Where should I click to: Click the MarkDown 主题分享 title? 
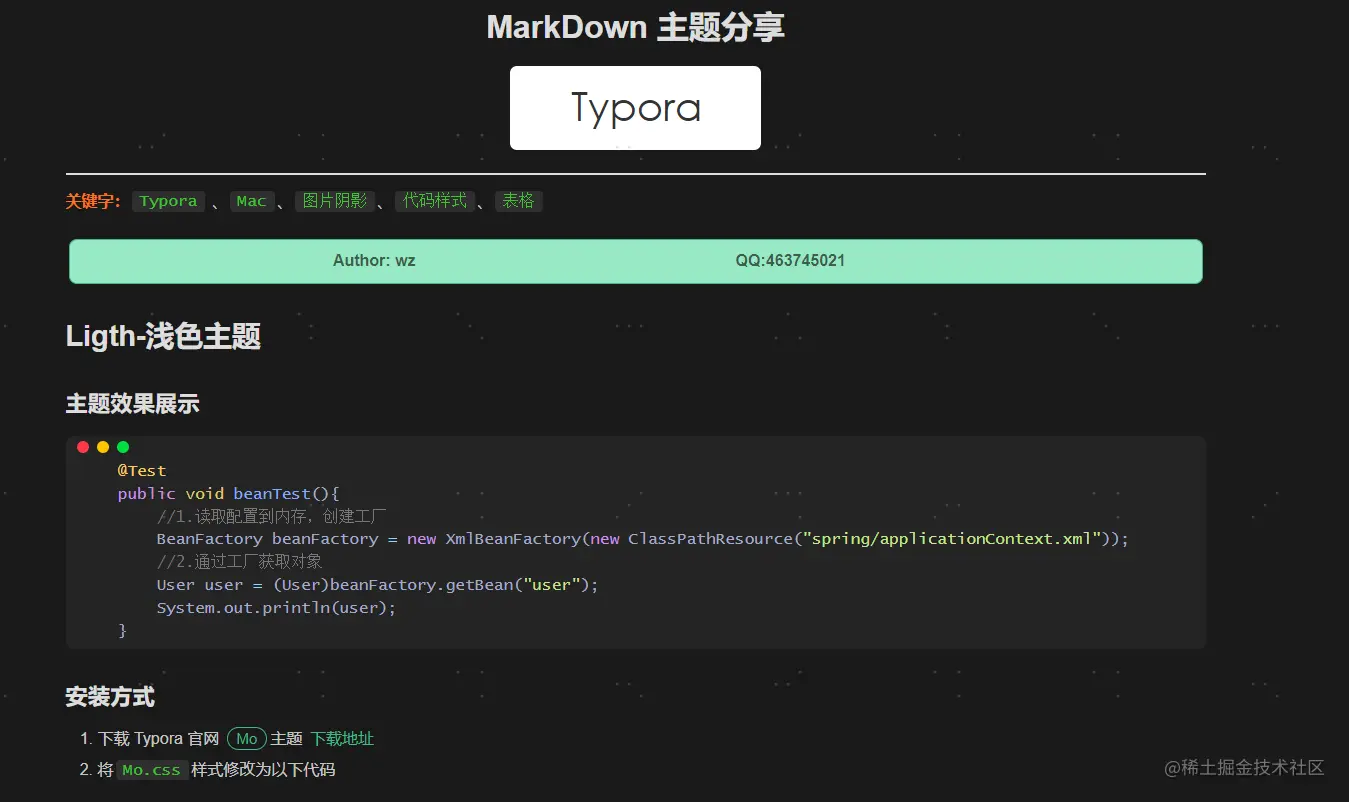(635, 27)
